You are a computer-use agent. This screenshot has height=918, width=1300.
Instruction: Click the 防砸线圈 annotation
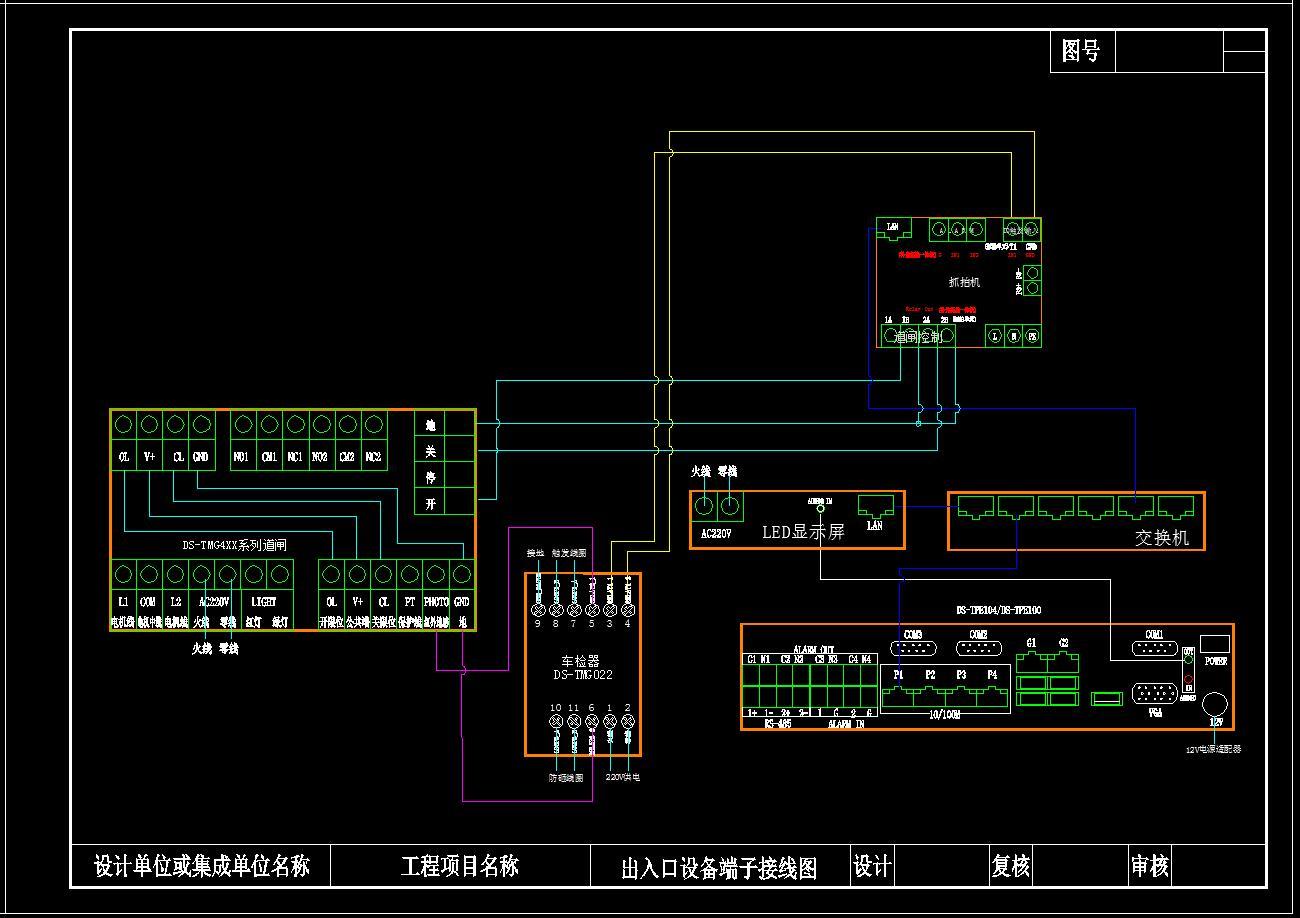pyautogui.click(x=565, y=778)
